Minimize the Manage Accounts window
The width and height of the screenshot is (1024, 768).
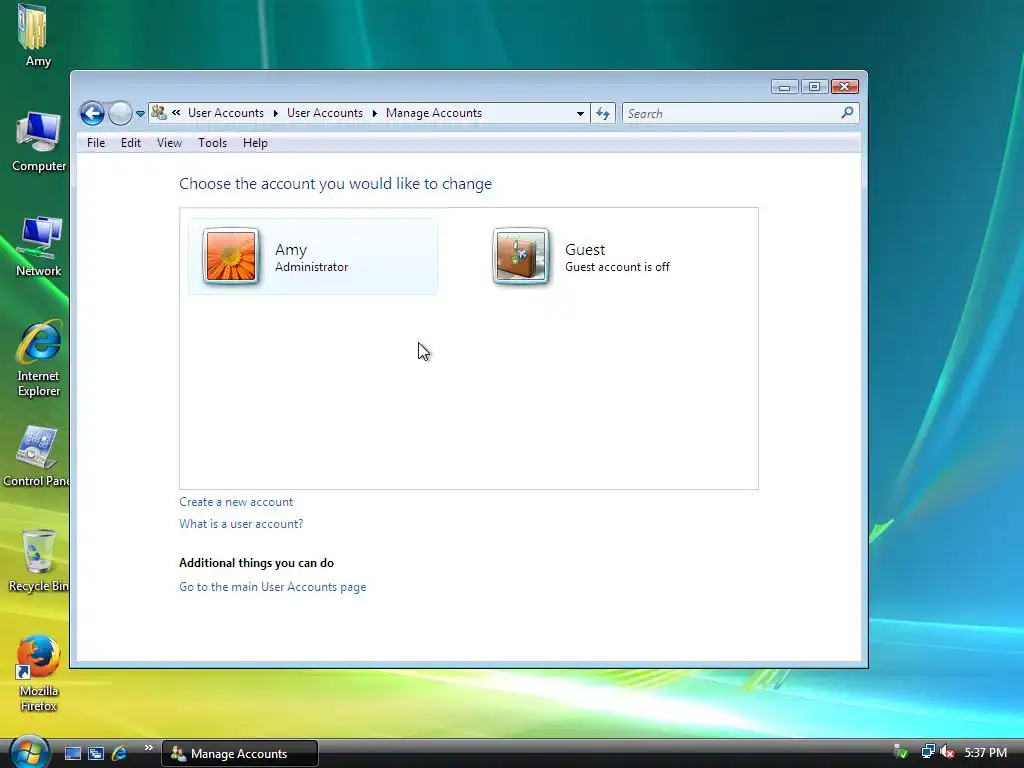(x=784, y=87)
